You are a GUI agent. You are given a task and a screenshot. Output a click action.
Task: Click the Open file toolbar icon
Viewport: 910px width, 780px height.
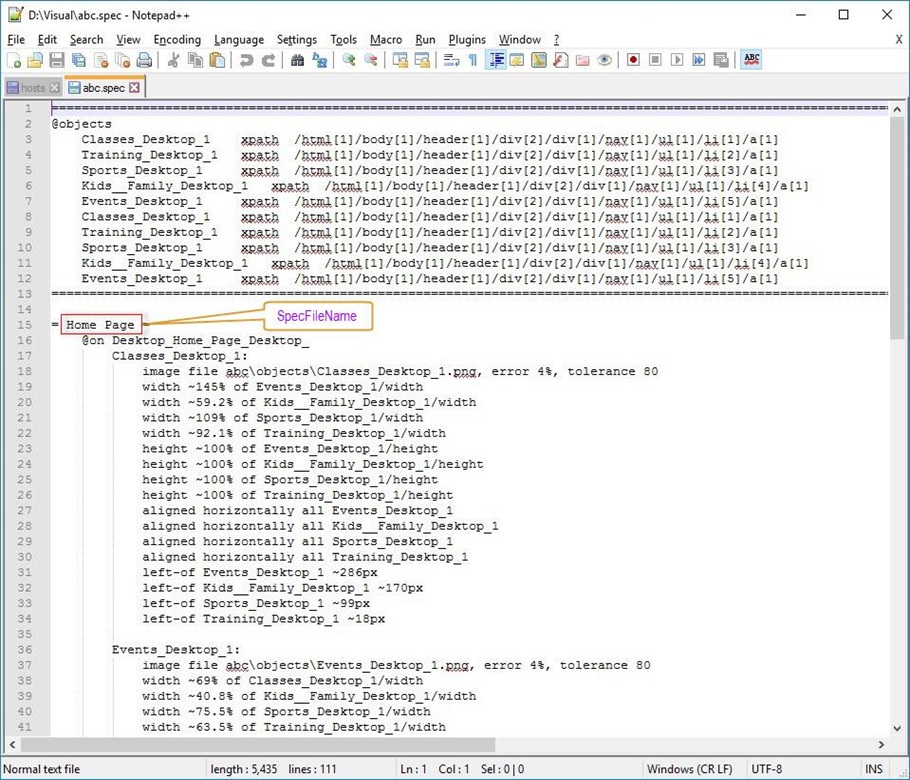35,60
